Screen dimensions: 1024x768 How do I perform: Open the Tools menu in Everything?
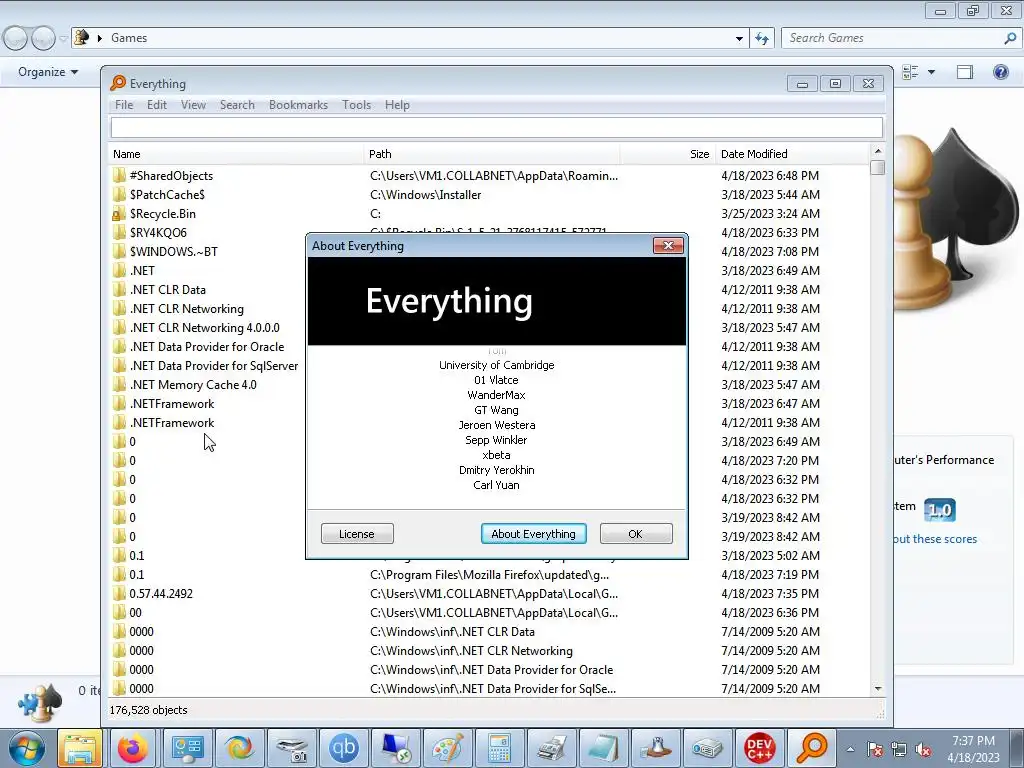[357, 104]
